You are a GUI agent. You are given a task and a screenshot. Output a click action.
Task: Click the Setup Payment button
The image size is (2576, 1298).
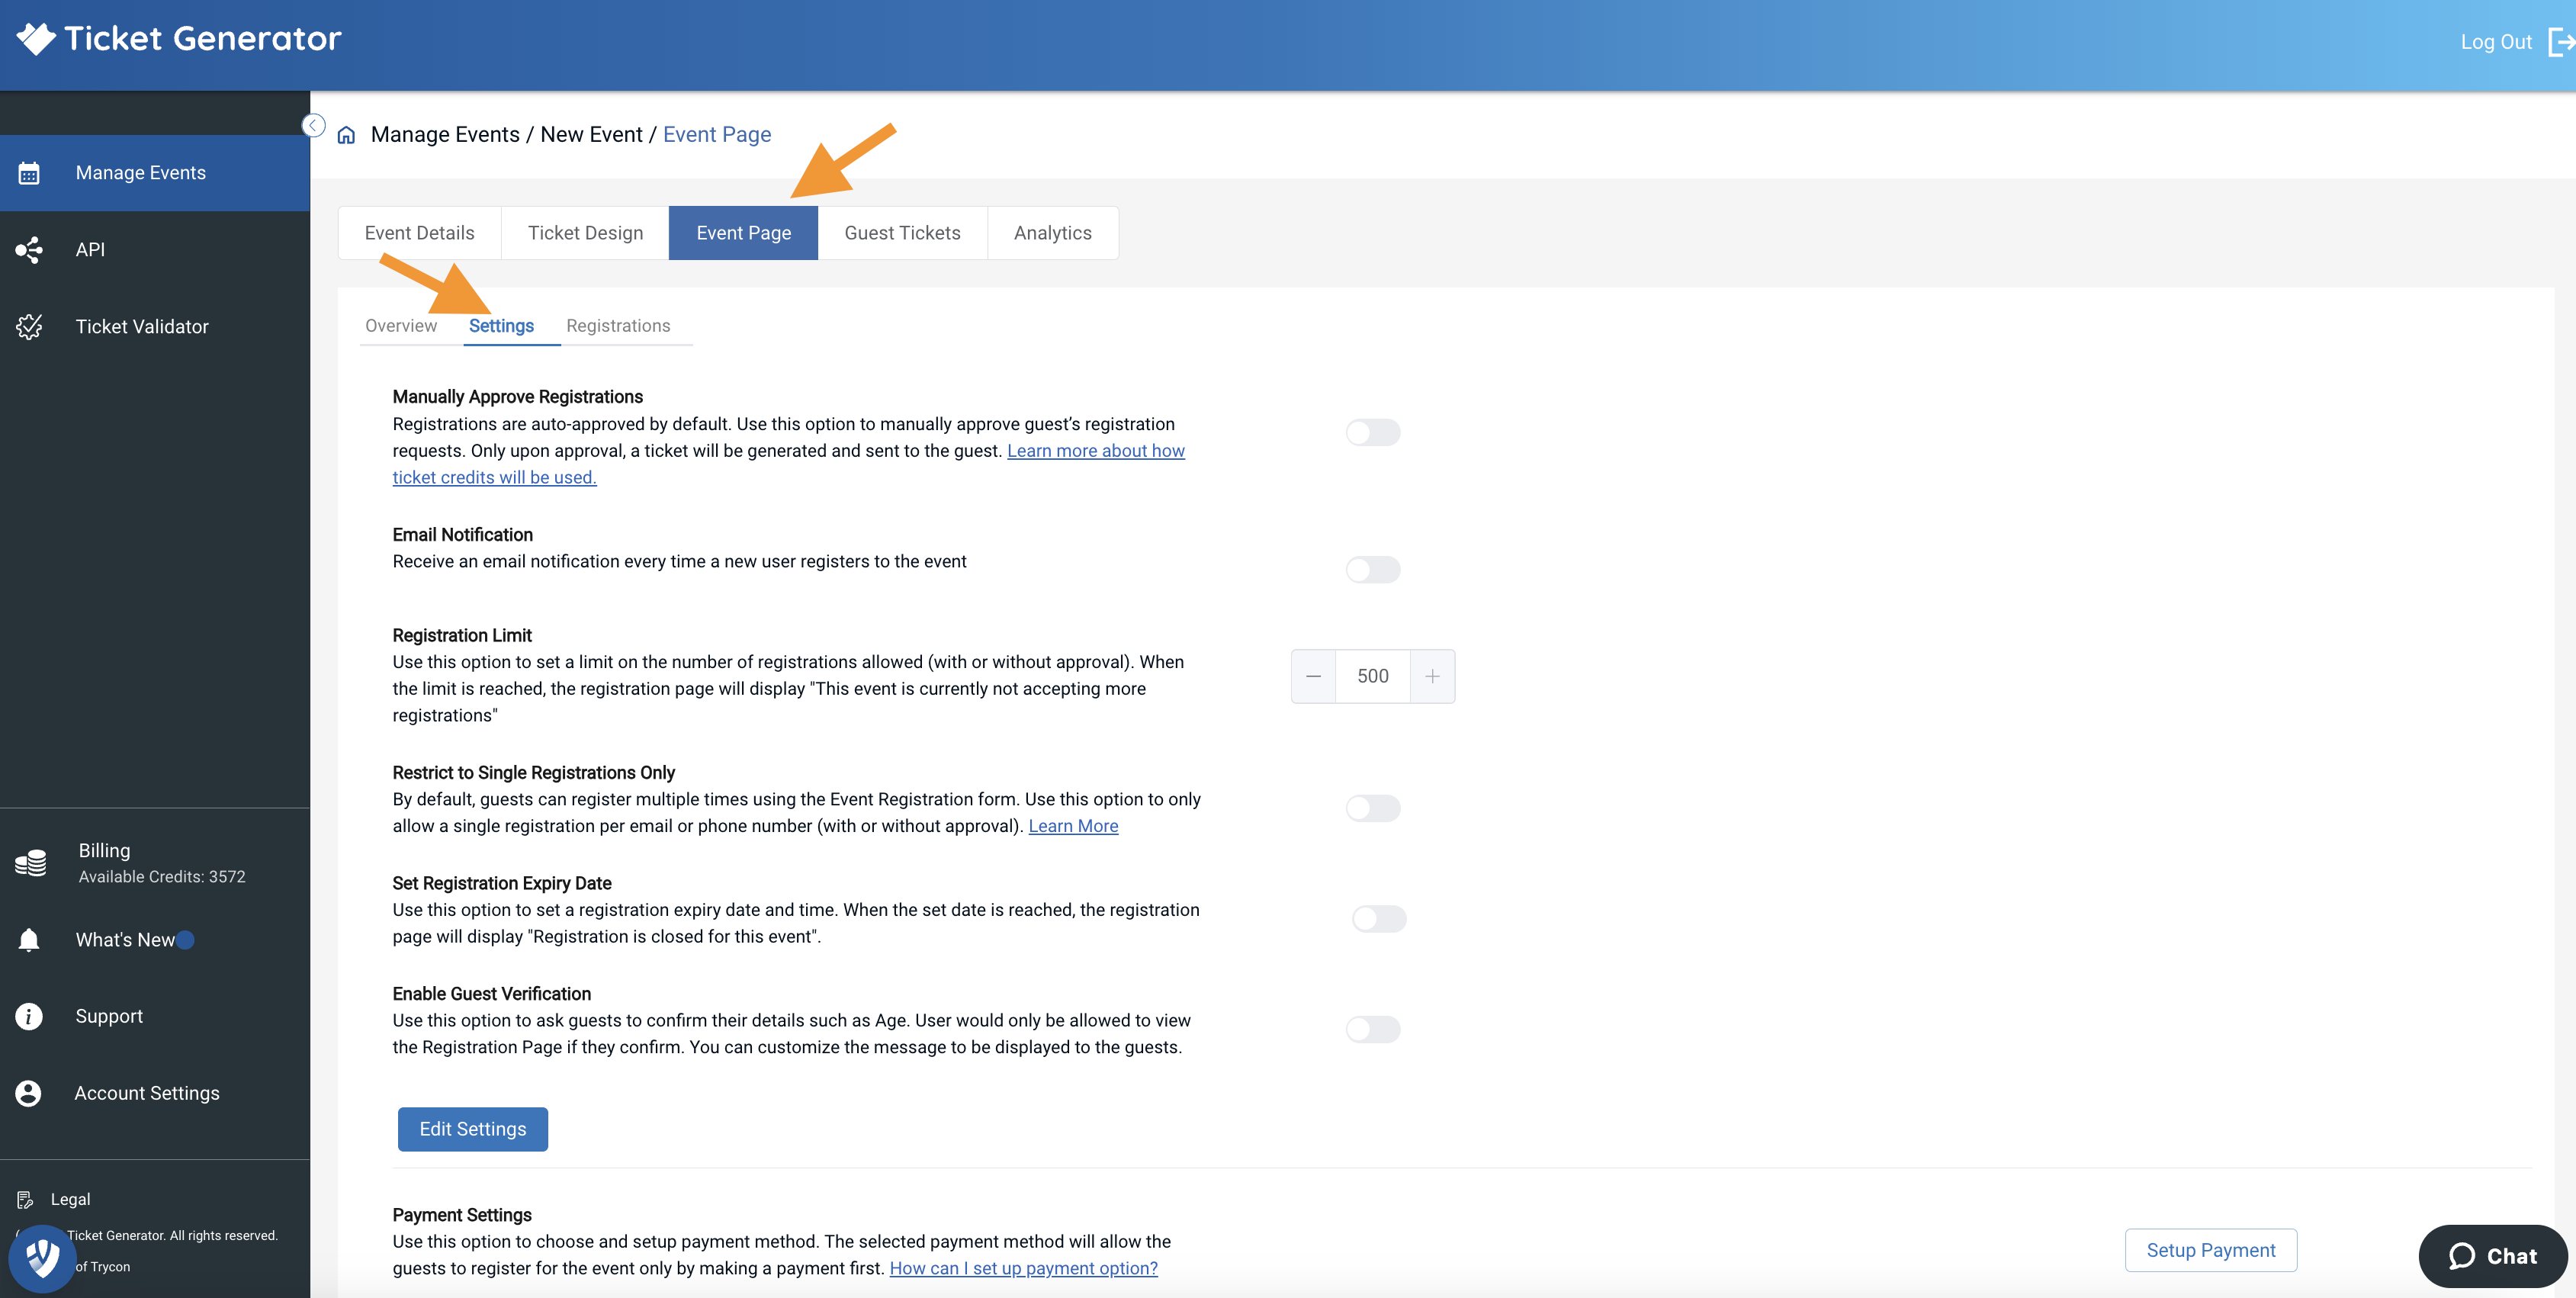pos(2210,1250)
